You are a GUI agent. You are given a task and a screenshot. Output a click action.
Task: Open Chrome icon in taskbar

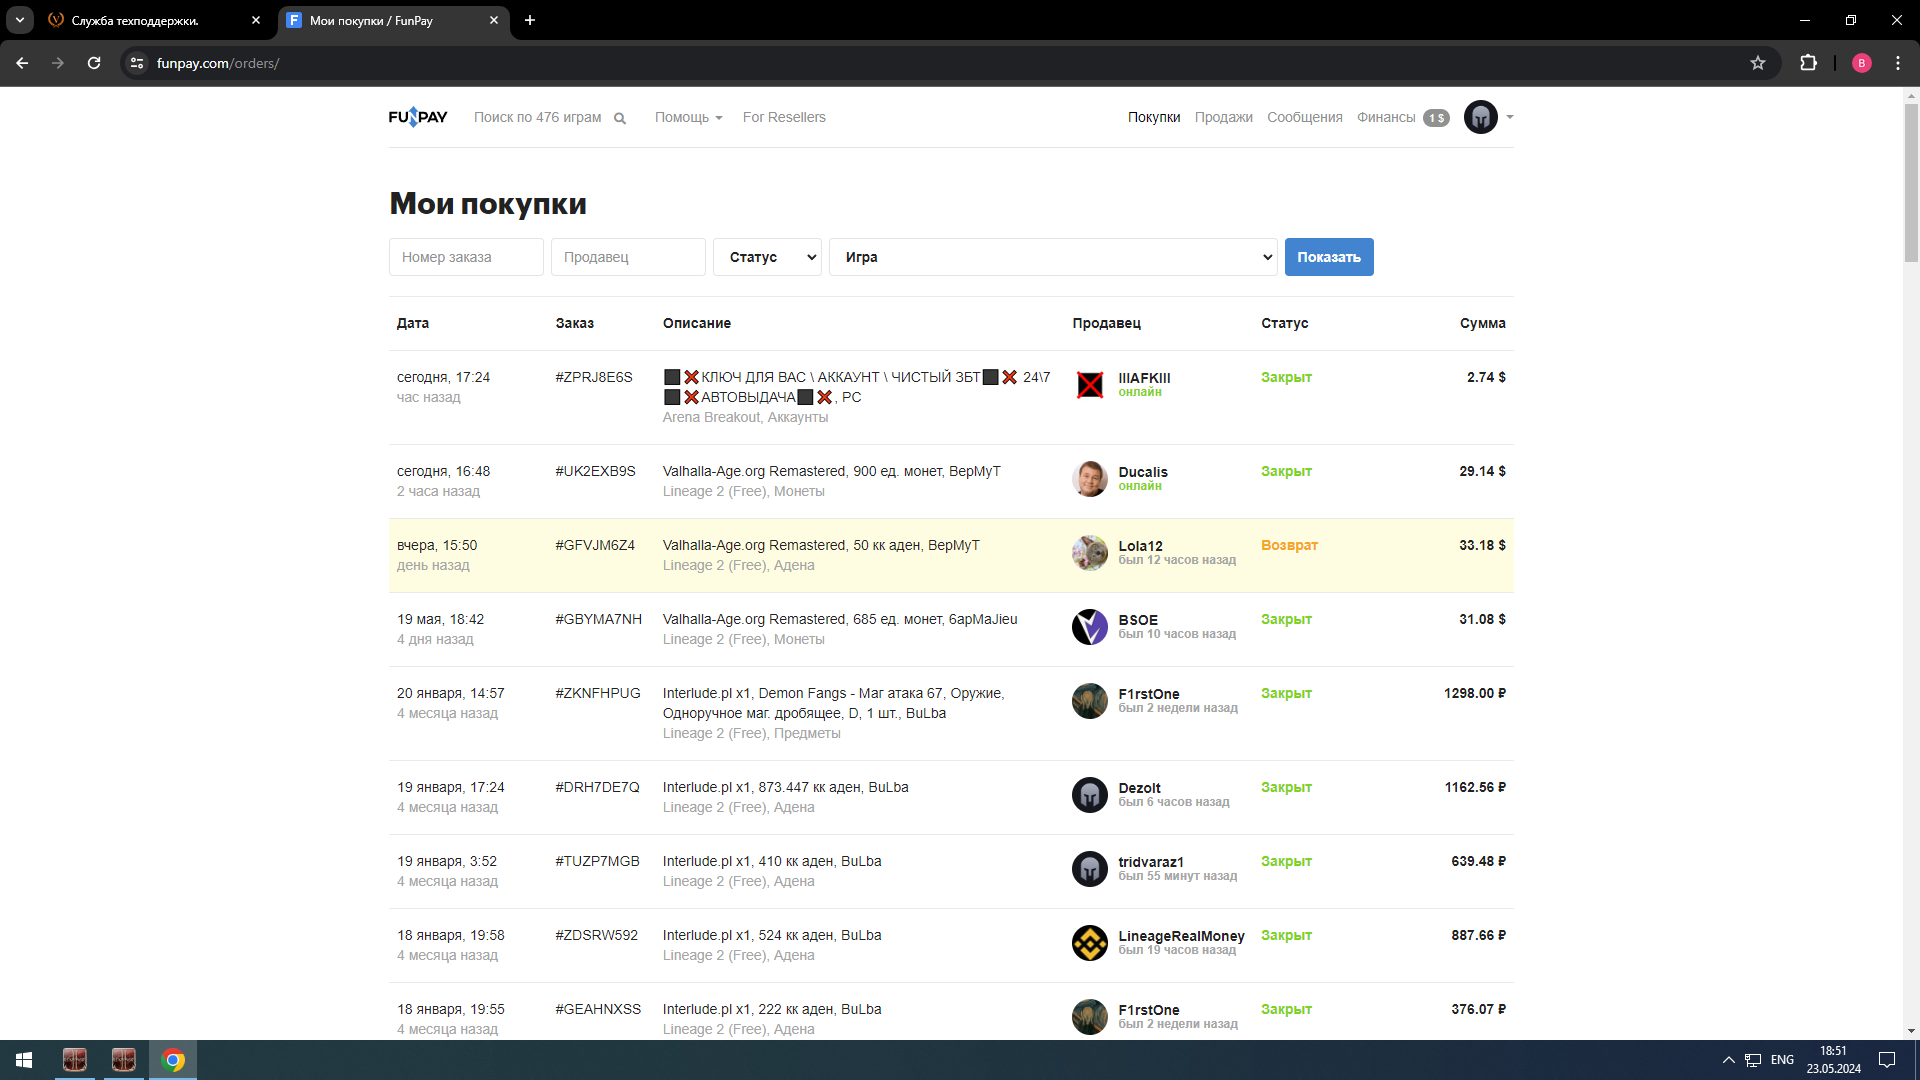173,1060
